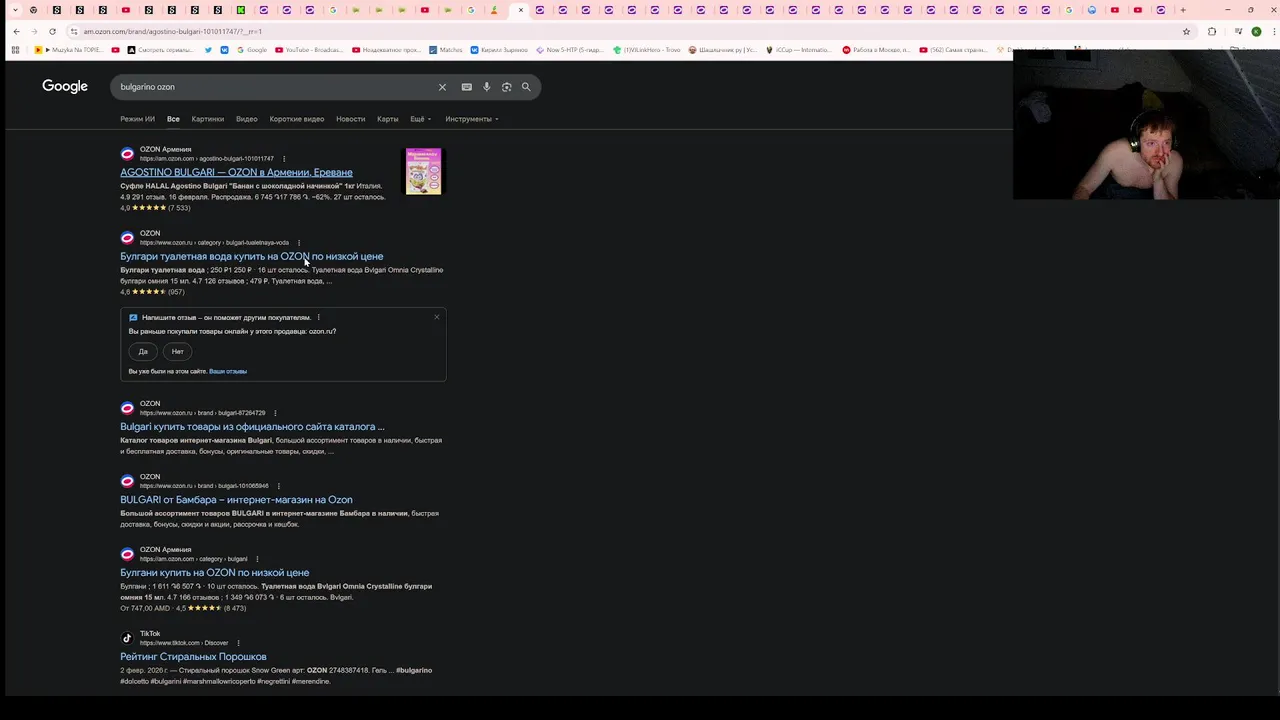Open three-dot menu of am.ozon.com category bulgari result

tap(257, 558)
